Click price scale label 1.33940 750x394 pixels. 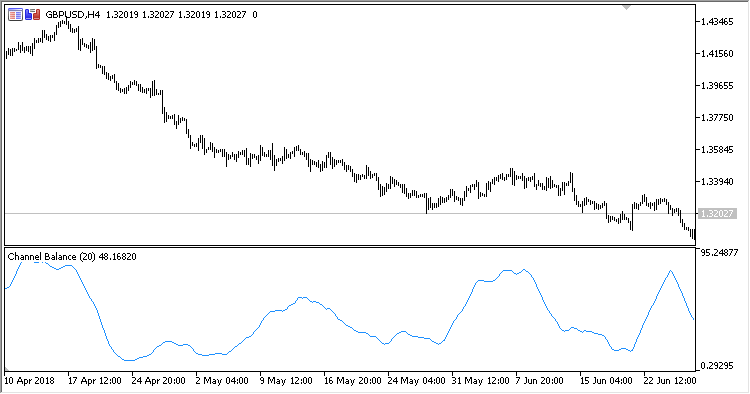click(717, 181)
